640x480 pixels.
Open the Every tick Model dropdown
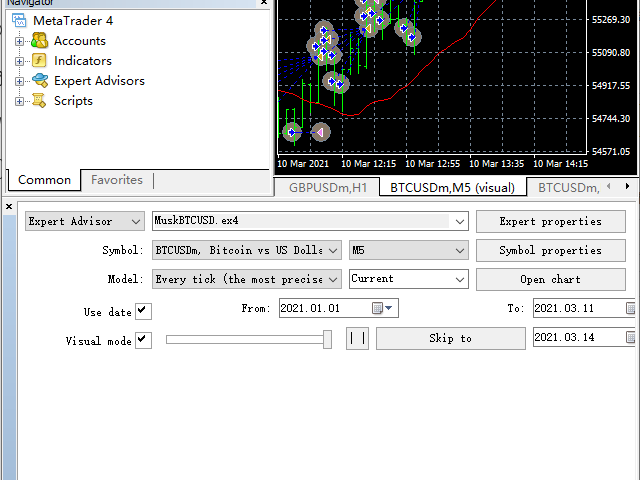pyautogui.click(x=333, y=279)
